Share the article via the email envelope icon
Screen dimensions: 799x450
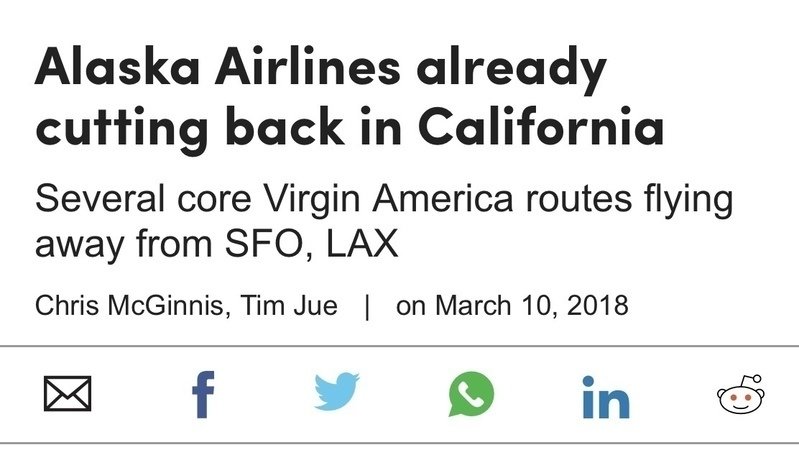(x=67, y=393)
